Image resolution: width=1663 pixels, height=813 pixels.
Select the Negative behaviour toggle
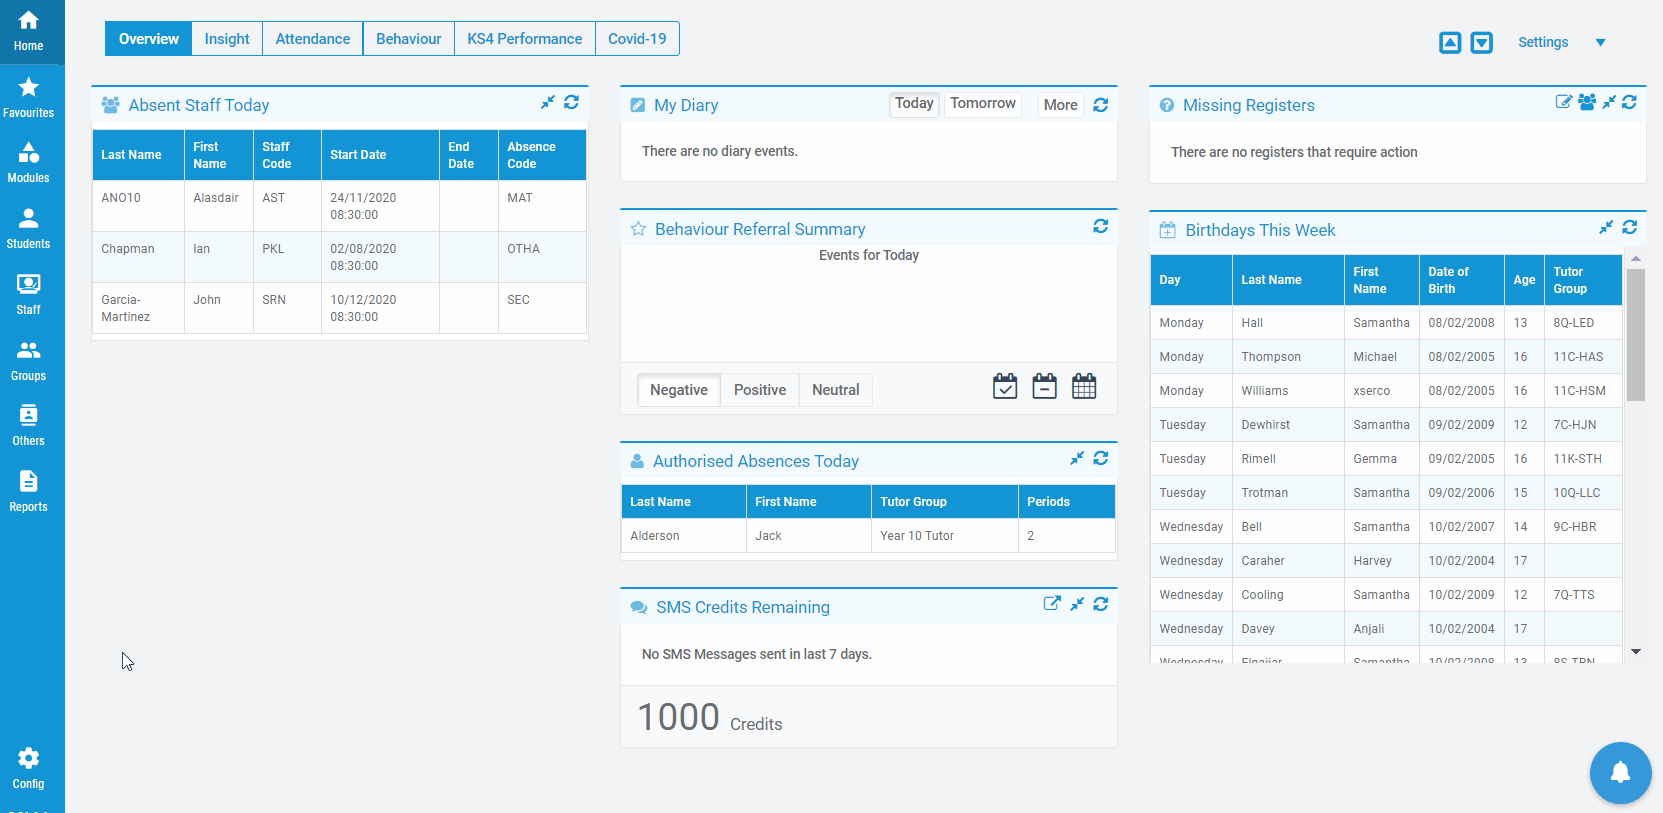tap(678, 390)
